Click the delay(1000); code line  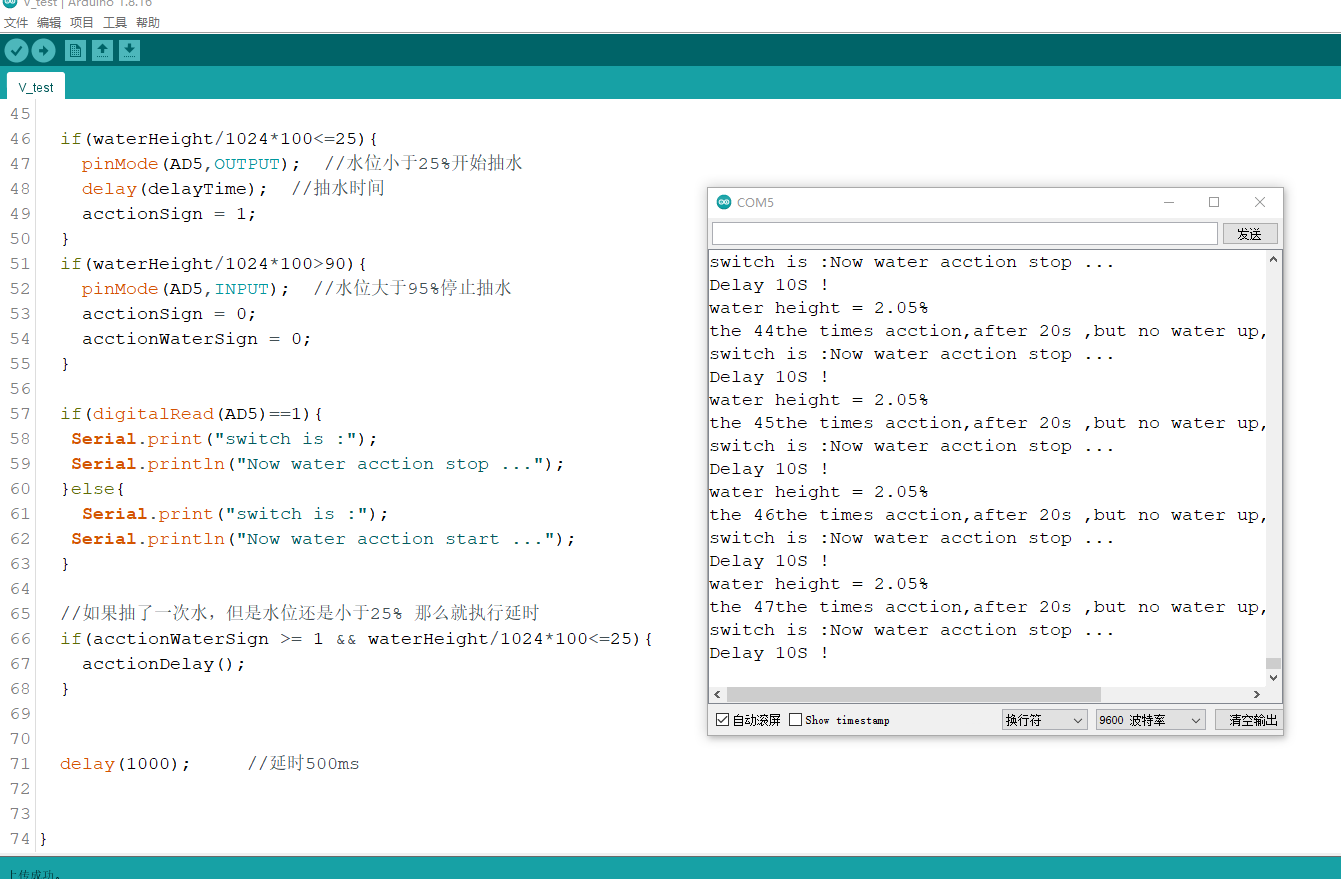point(125,764)
